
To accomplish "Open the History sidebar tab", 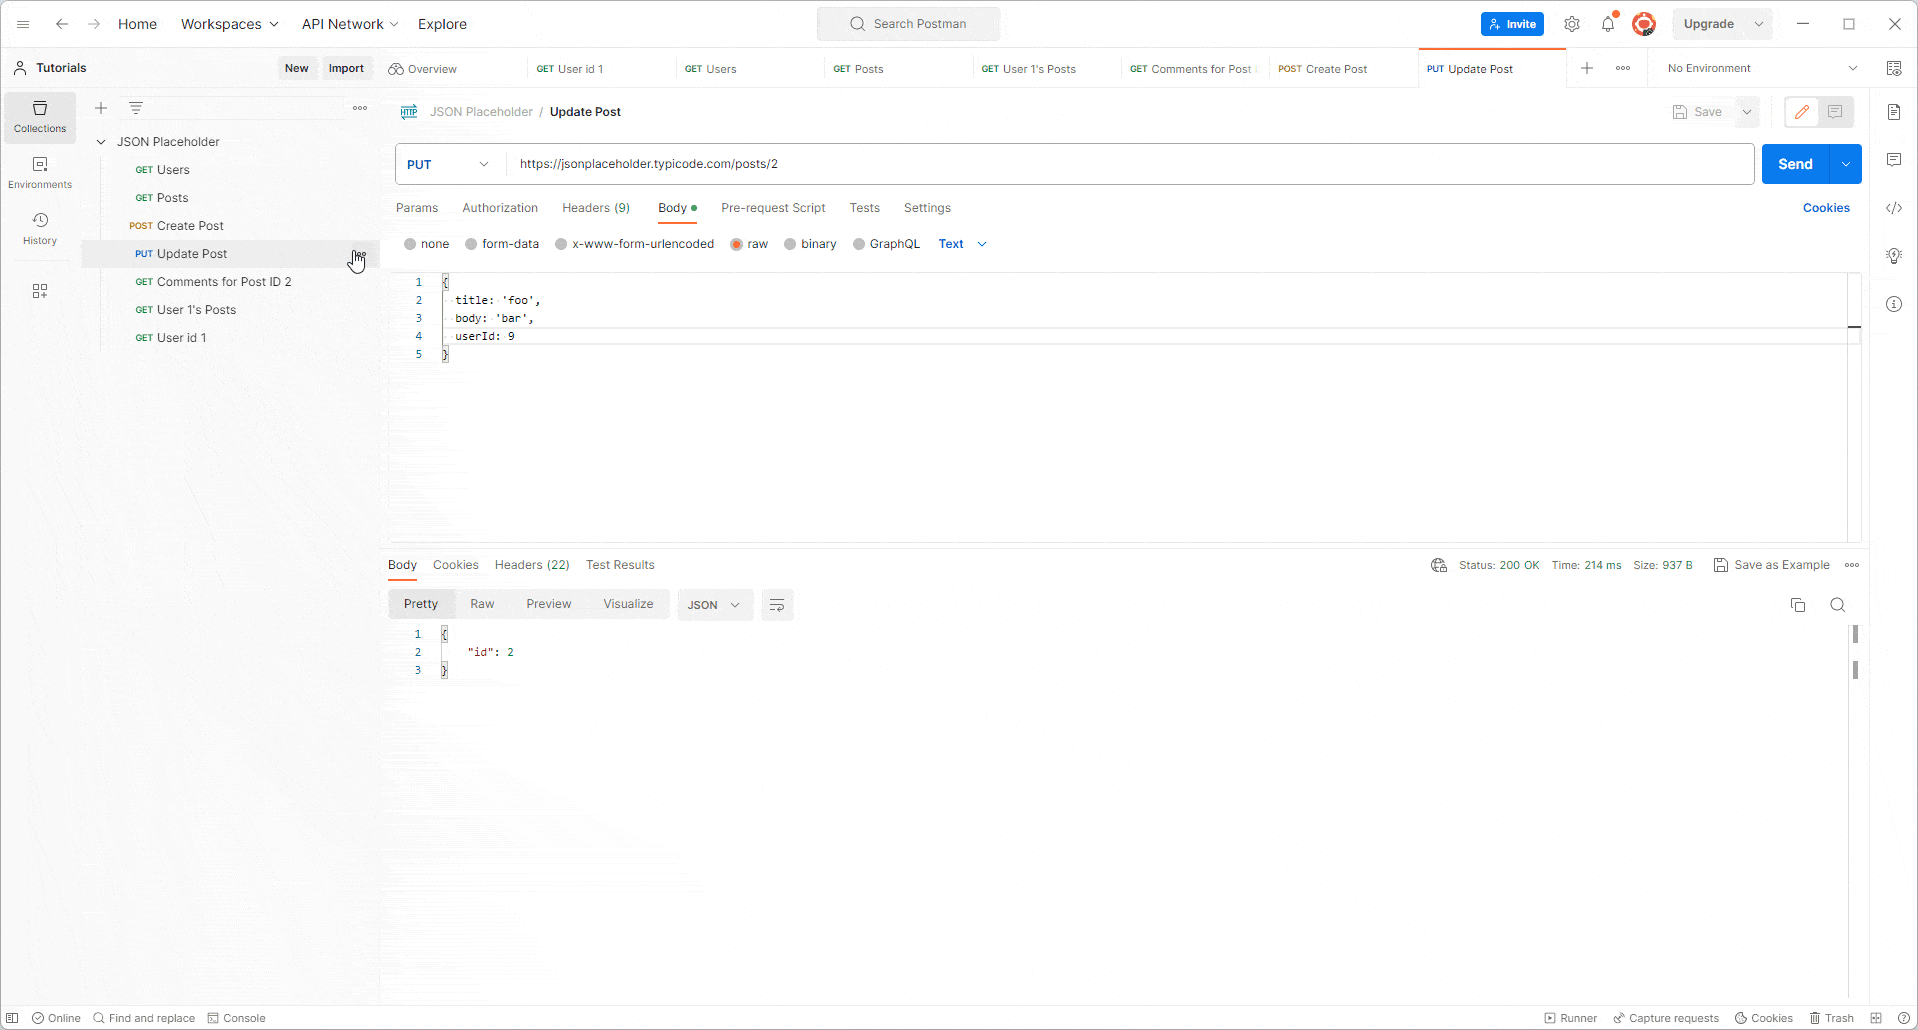I will click(40, 229).
